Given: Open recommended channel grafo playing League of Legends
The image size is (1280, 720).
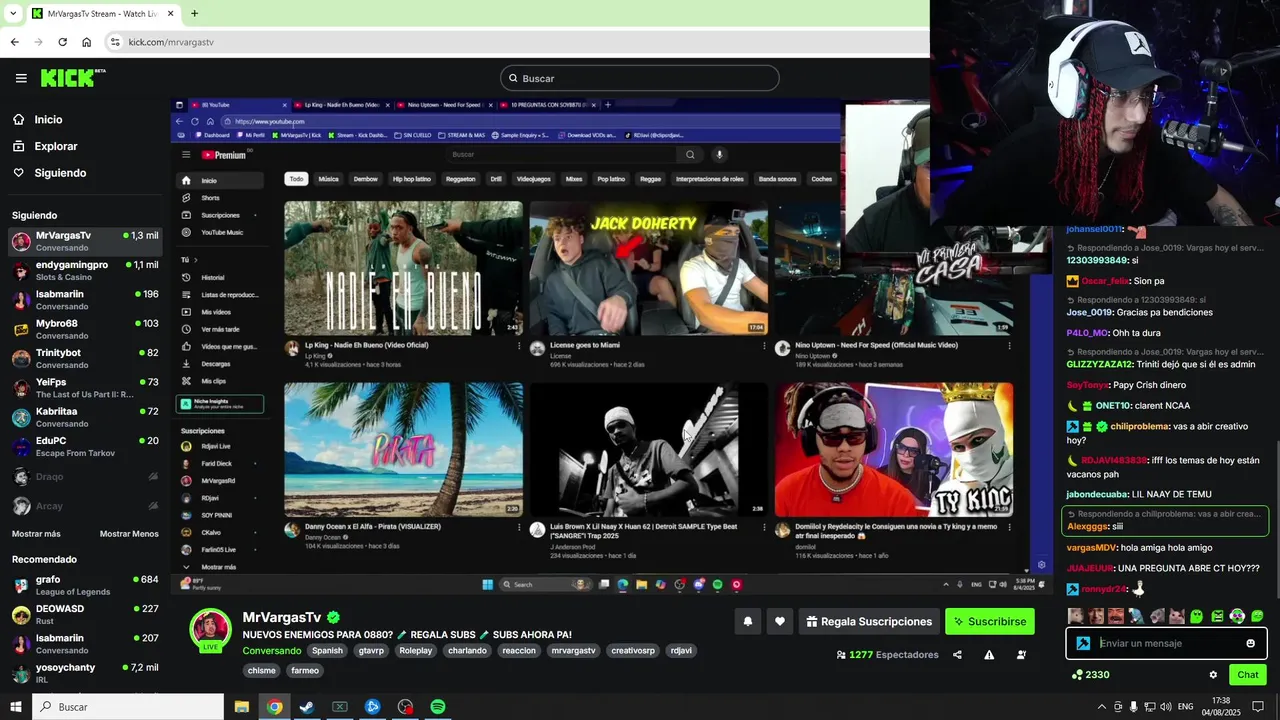Looking at the screenshot, I should (85, 585).
